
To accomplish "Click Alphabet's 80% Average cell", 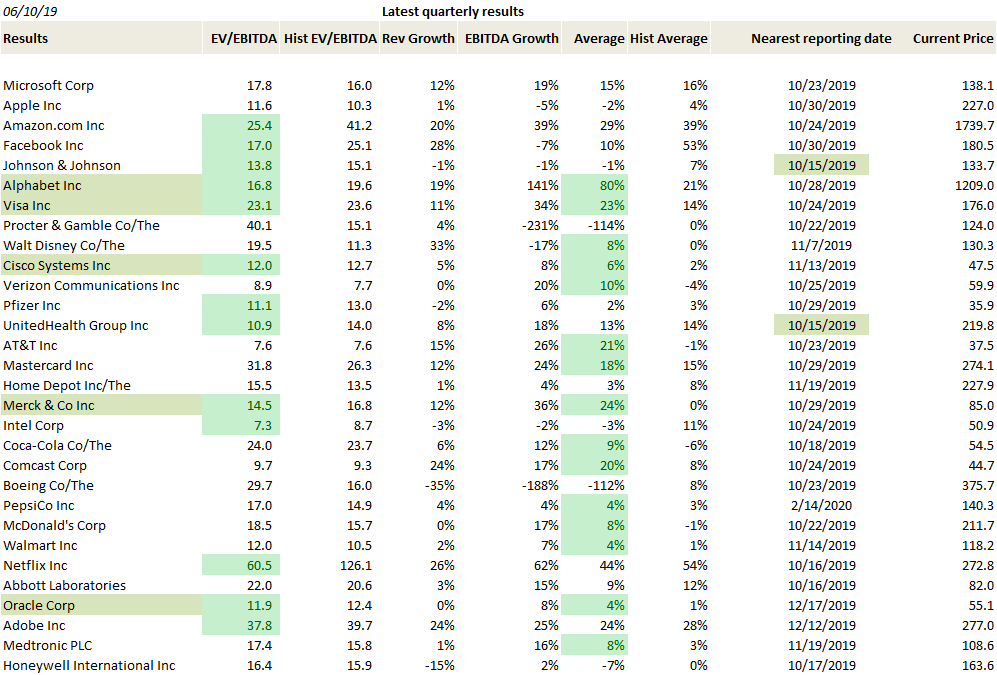I will point(595,185).
